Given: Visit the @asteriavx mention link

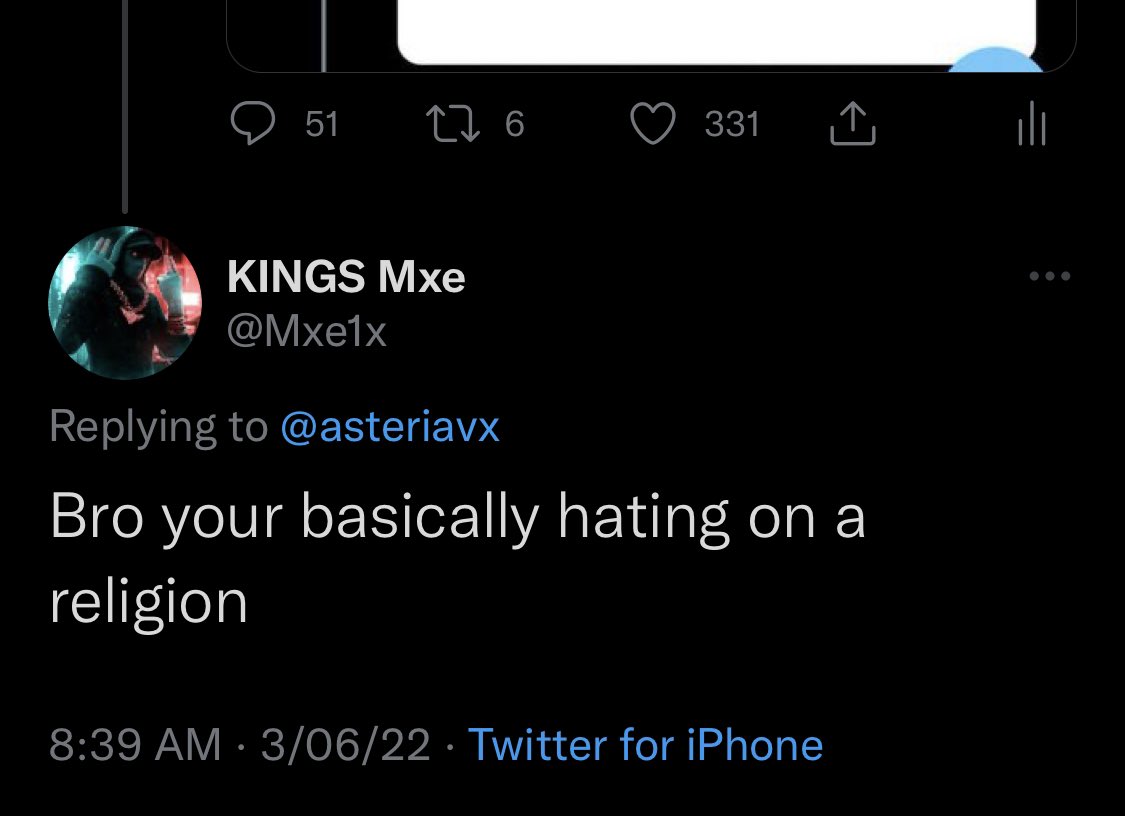Looking at the screenshot, I should point(390,427).
